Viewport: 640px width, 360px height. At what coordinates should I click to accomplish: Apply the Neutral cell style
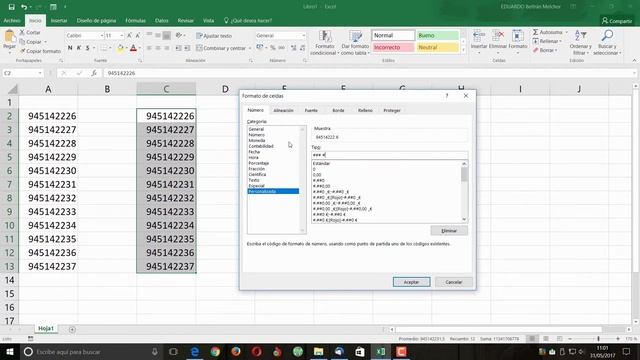pyautogui.click(x=438, y=47)
